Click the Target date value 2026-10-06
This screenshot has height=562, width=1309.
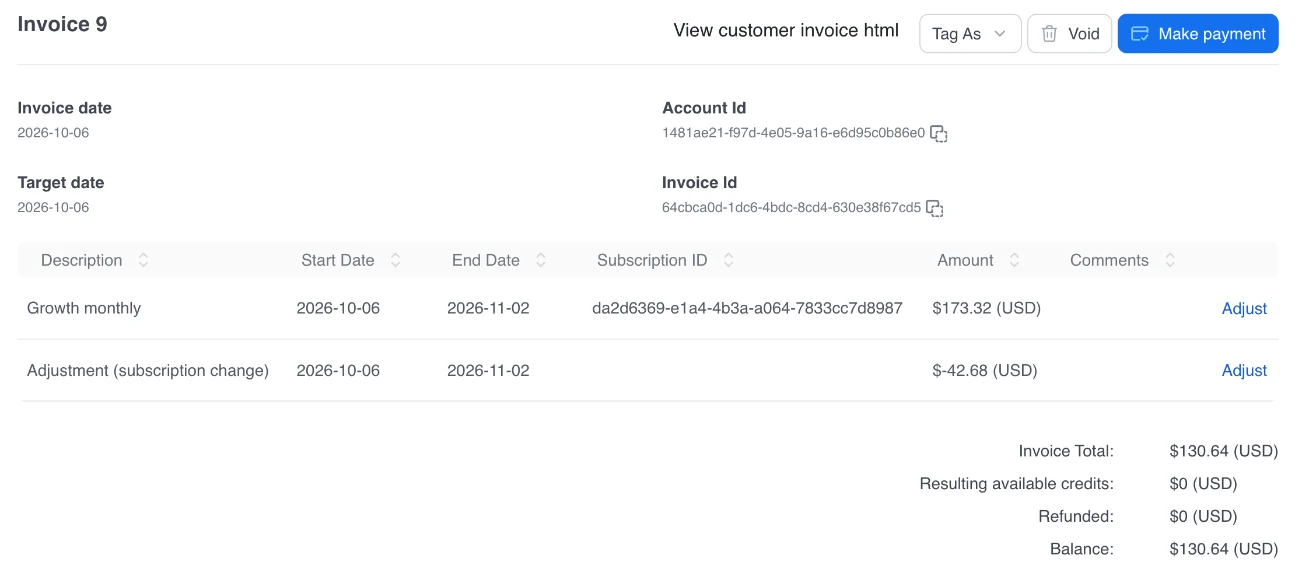[x=53, y=207]
